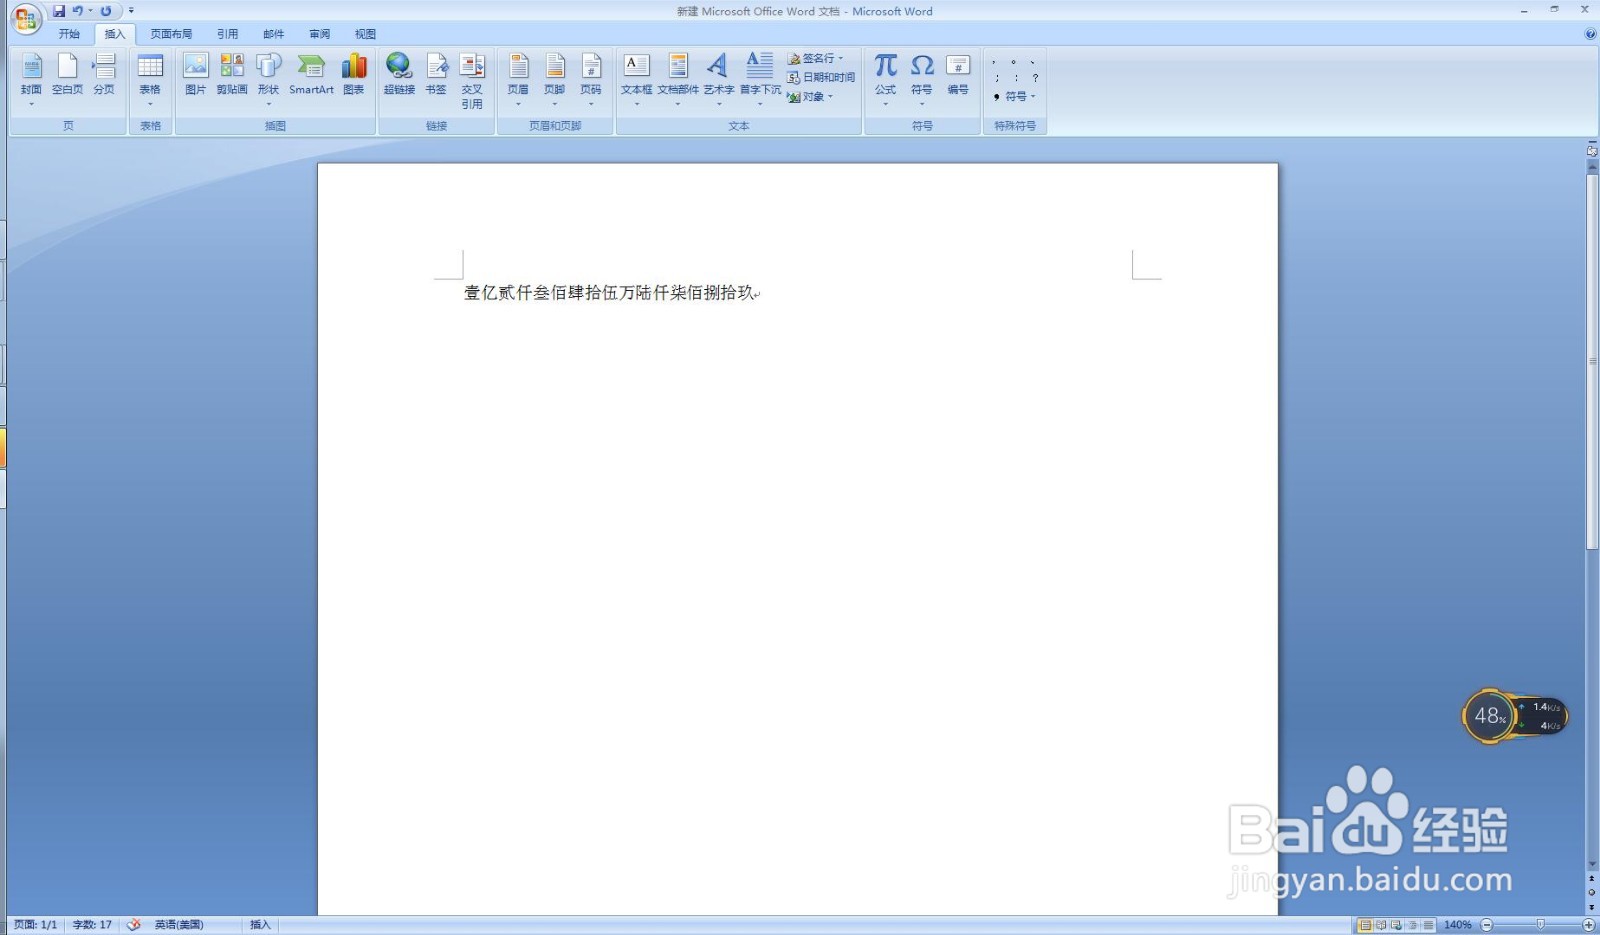
Task: Expand dropdown arrow under 形状
Action: click(268, 104)
